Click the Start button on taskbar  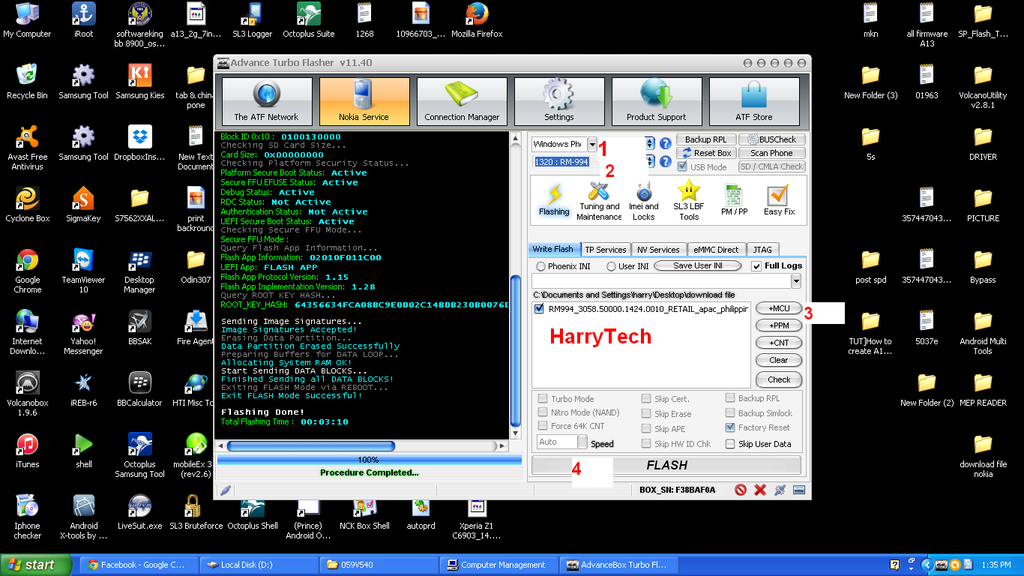36,565
